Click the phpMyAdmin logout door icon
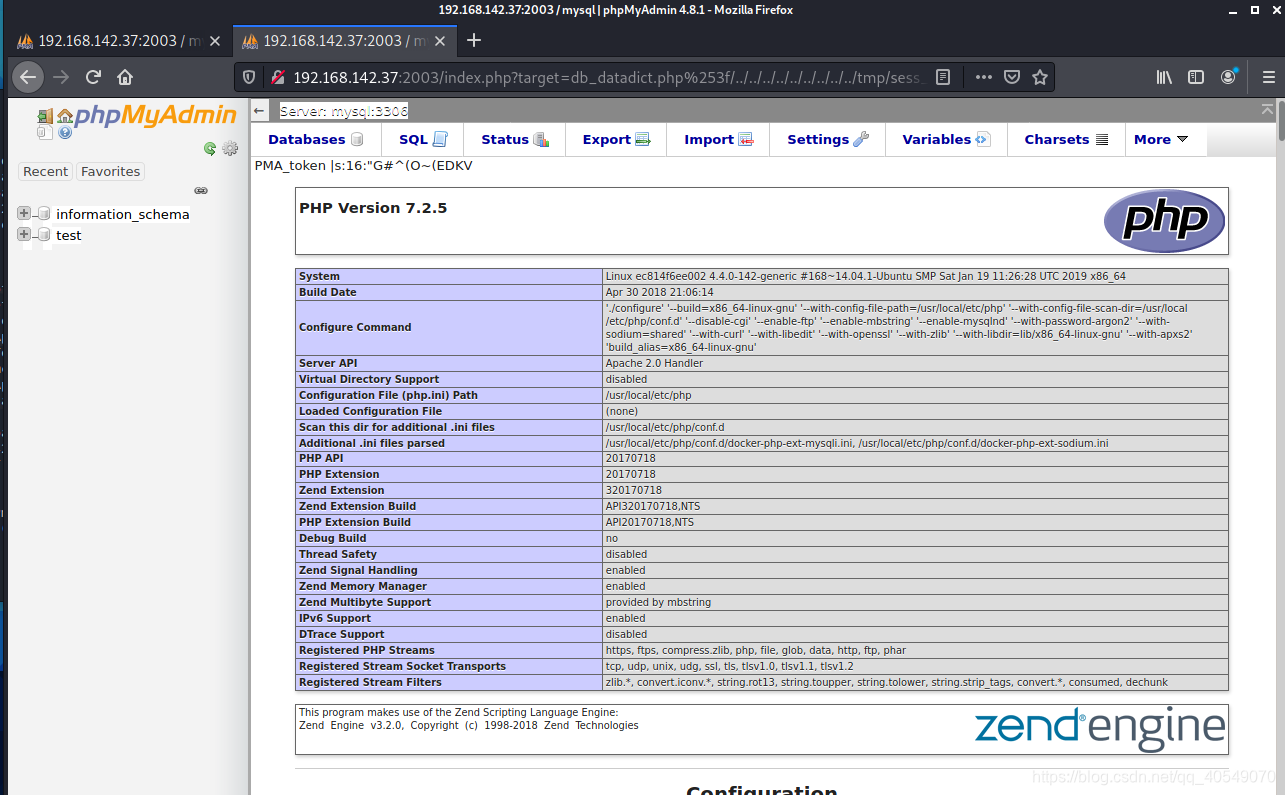The image size is (1285, 795). click(x=45, y=116)
